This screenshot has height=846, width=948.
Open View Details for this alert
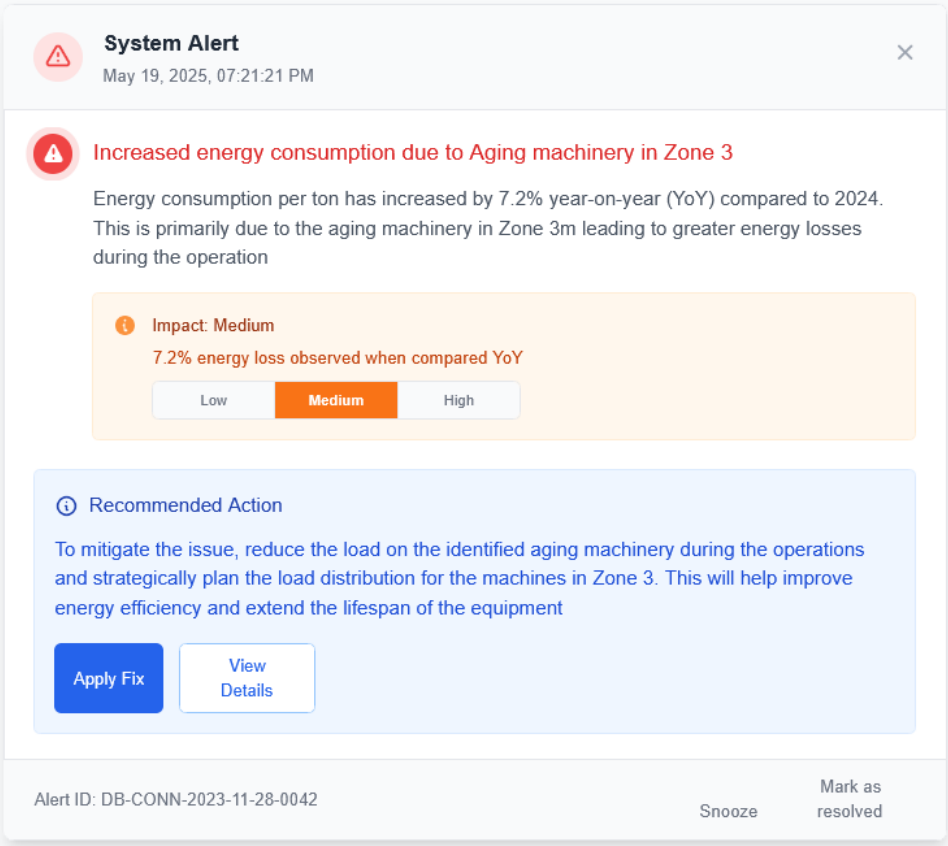pyautogui.click(x=247, y=678)
